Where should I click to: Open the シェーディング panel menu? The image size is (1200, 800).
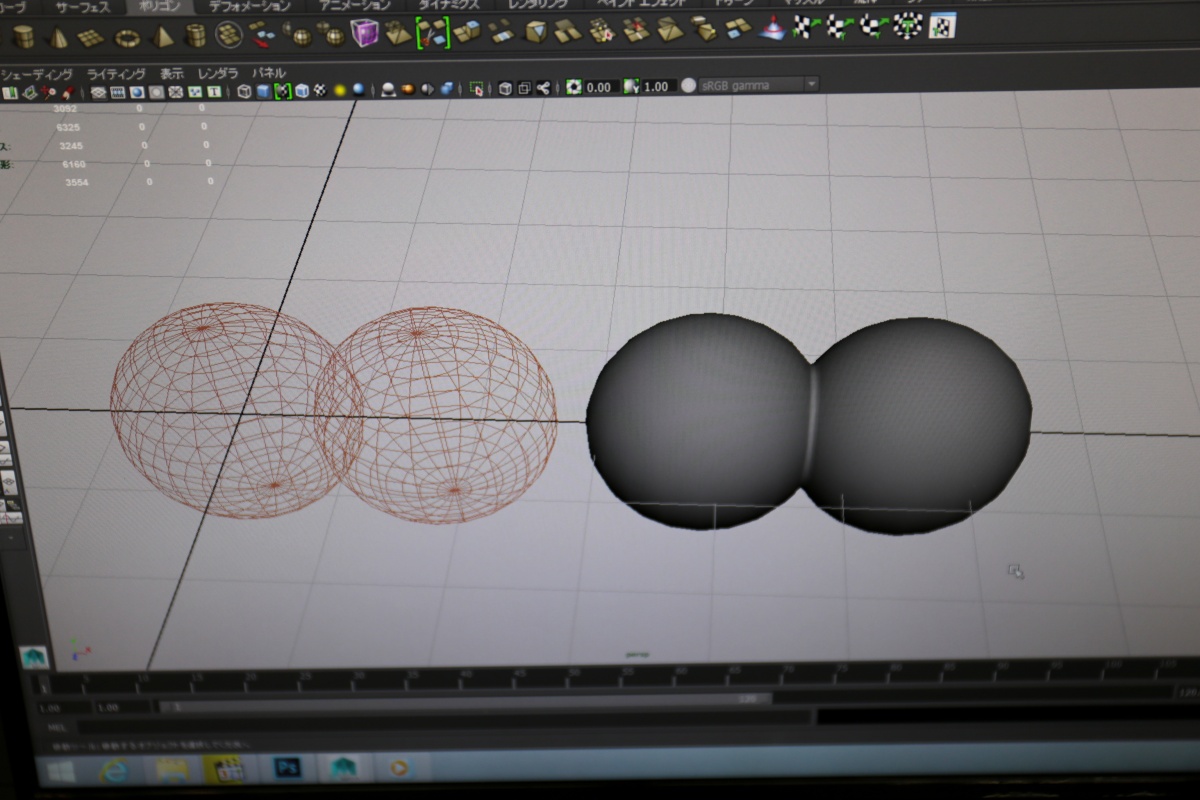coord(37,74)
